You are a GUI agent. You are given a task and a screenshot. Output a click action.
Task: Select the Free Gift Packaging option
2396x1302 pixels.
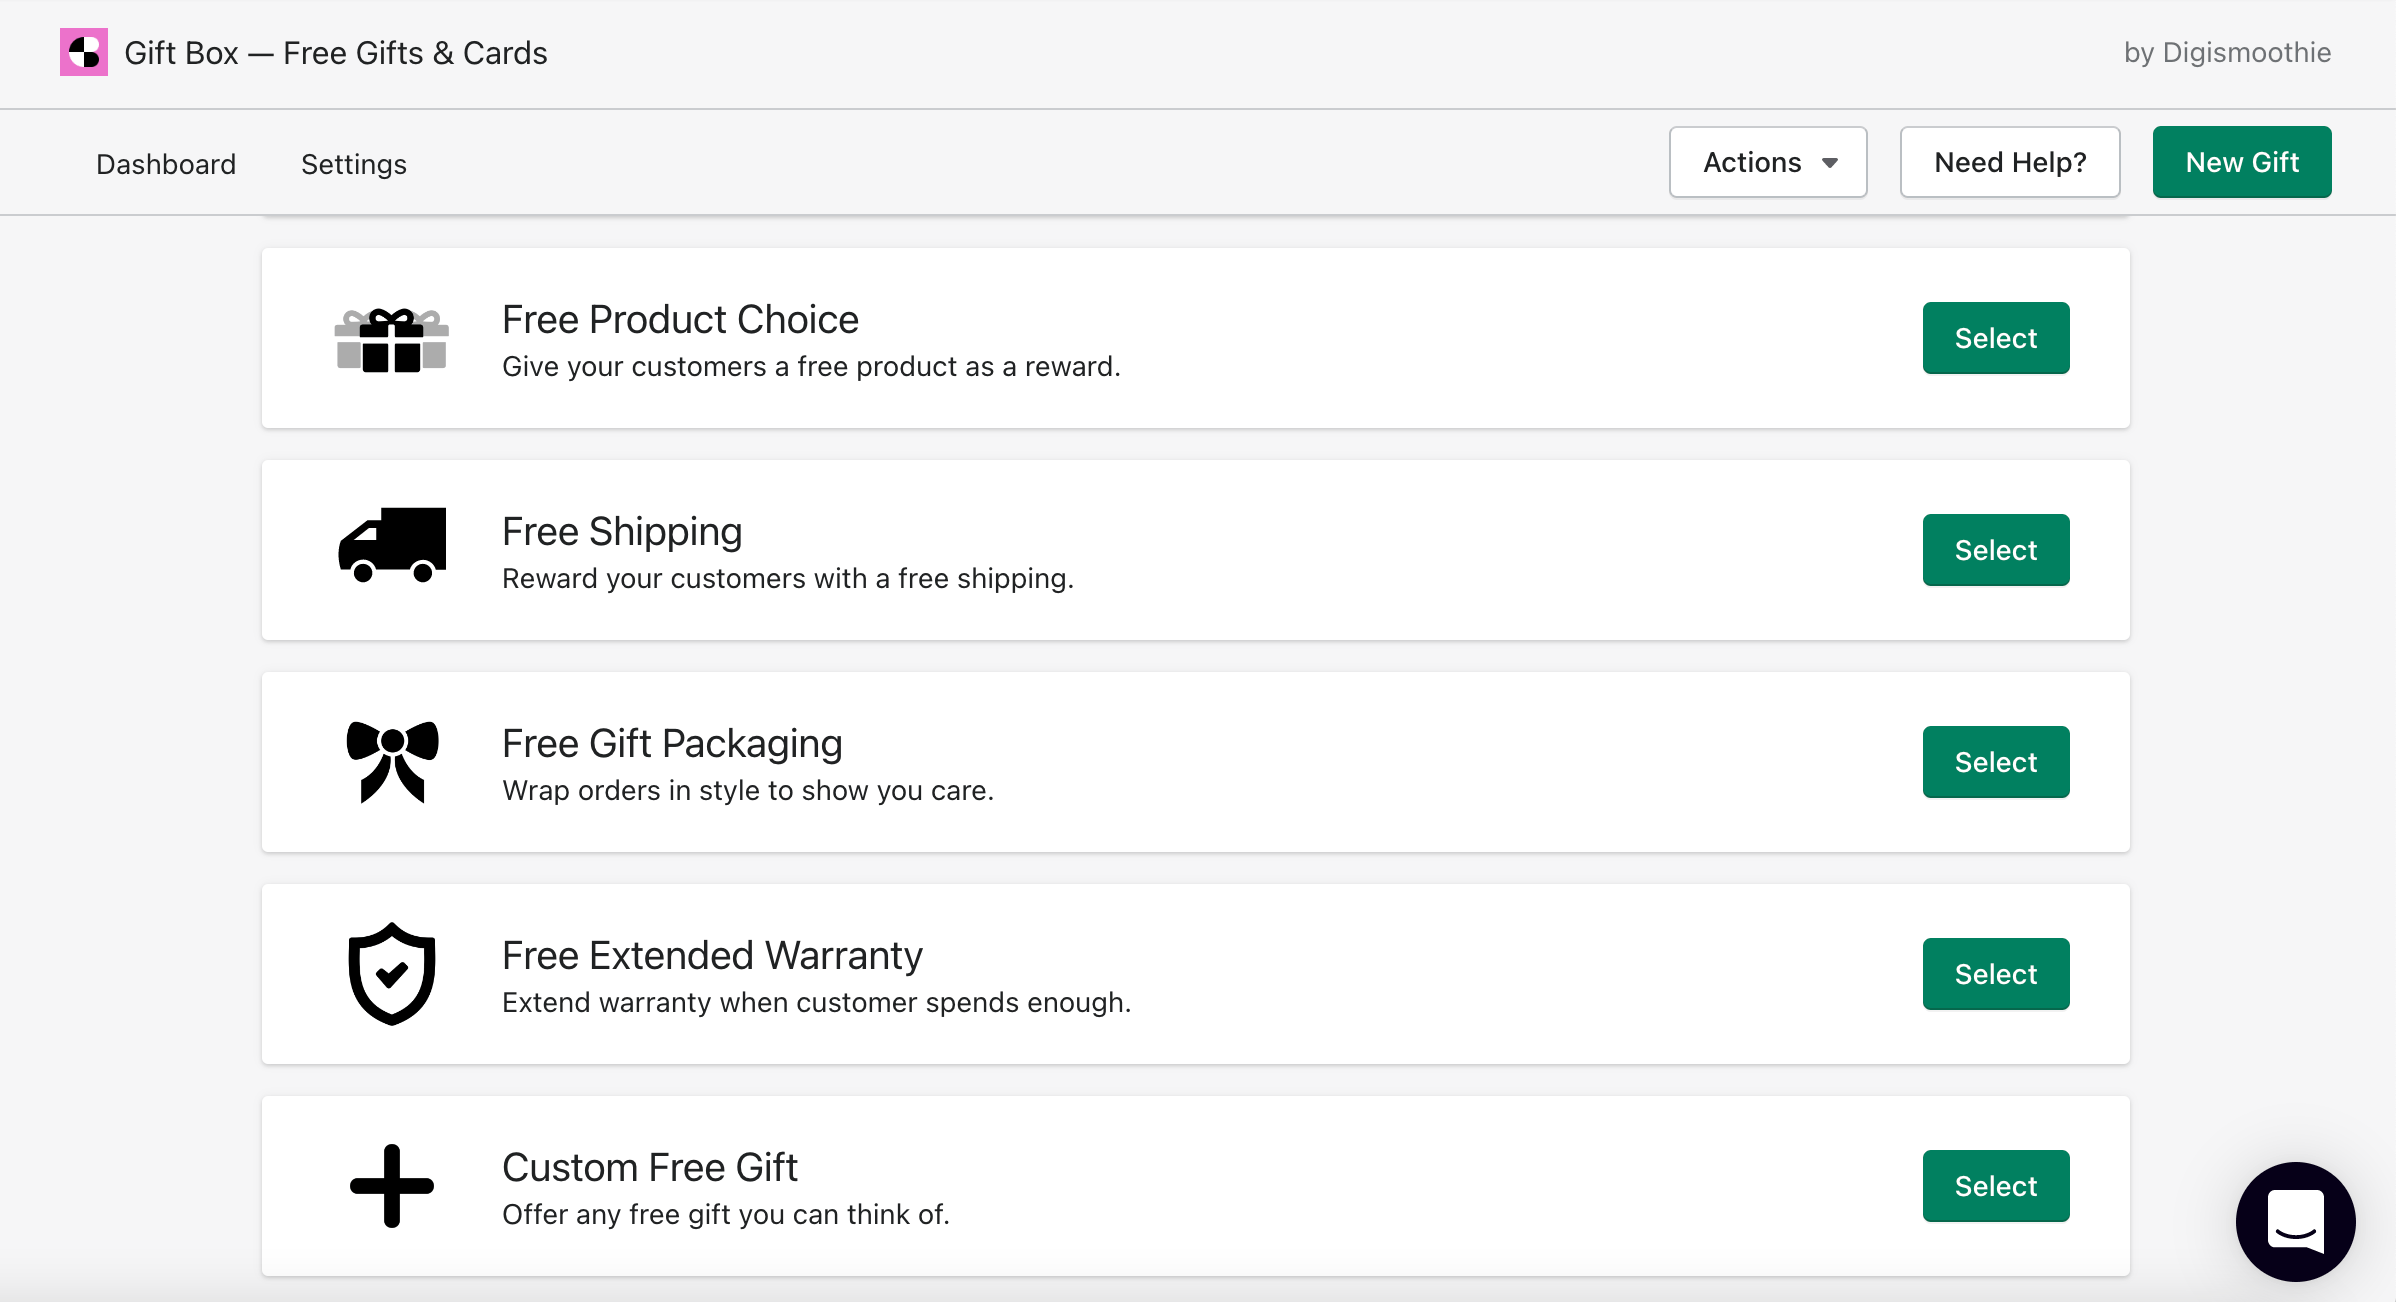coord(1995,761)
